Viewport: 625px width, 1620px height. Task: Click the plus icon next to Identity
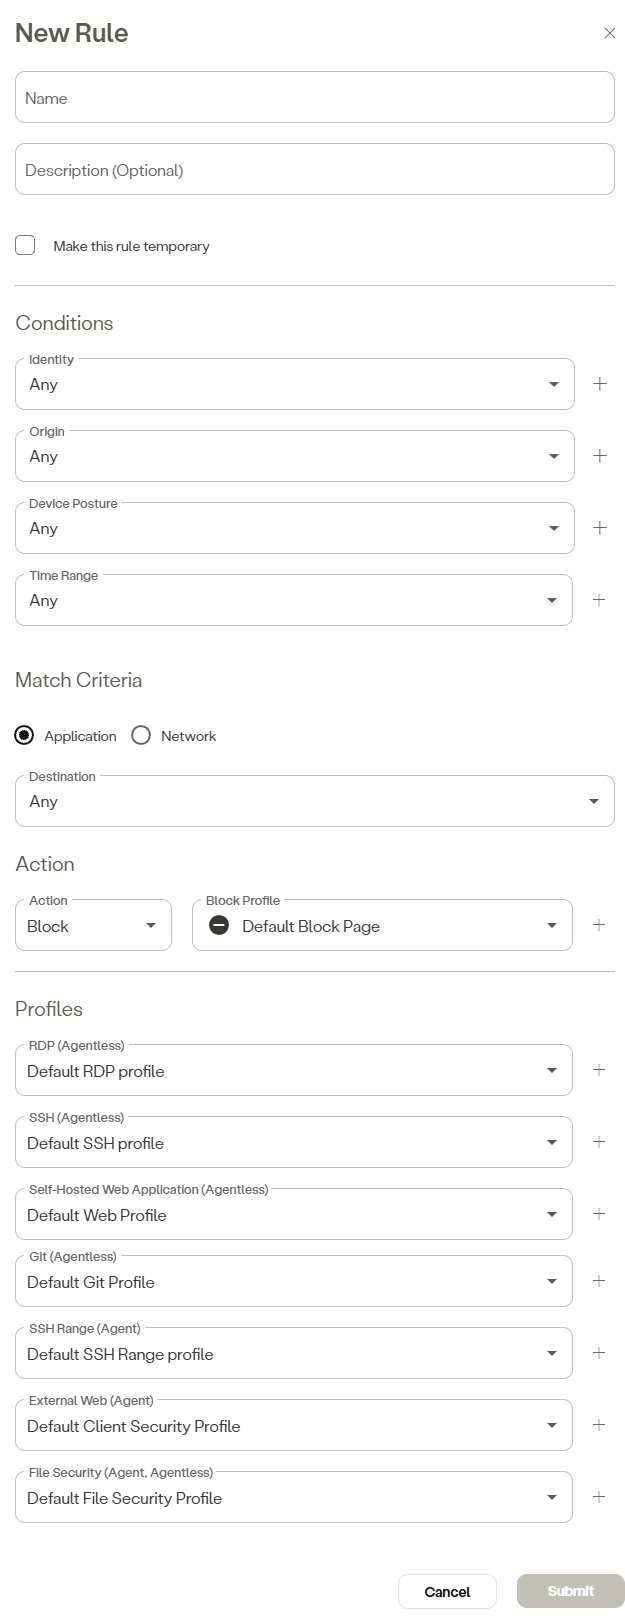tap(600, 384)
